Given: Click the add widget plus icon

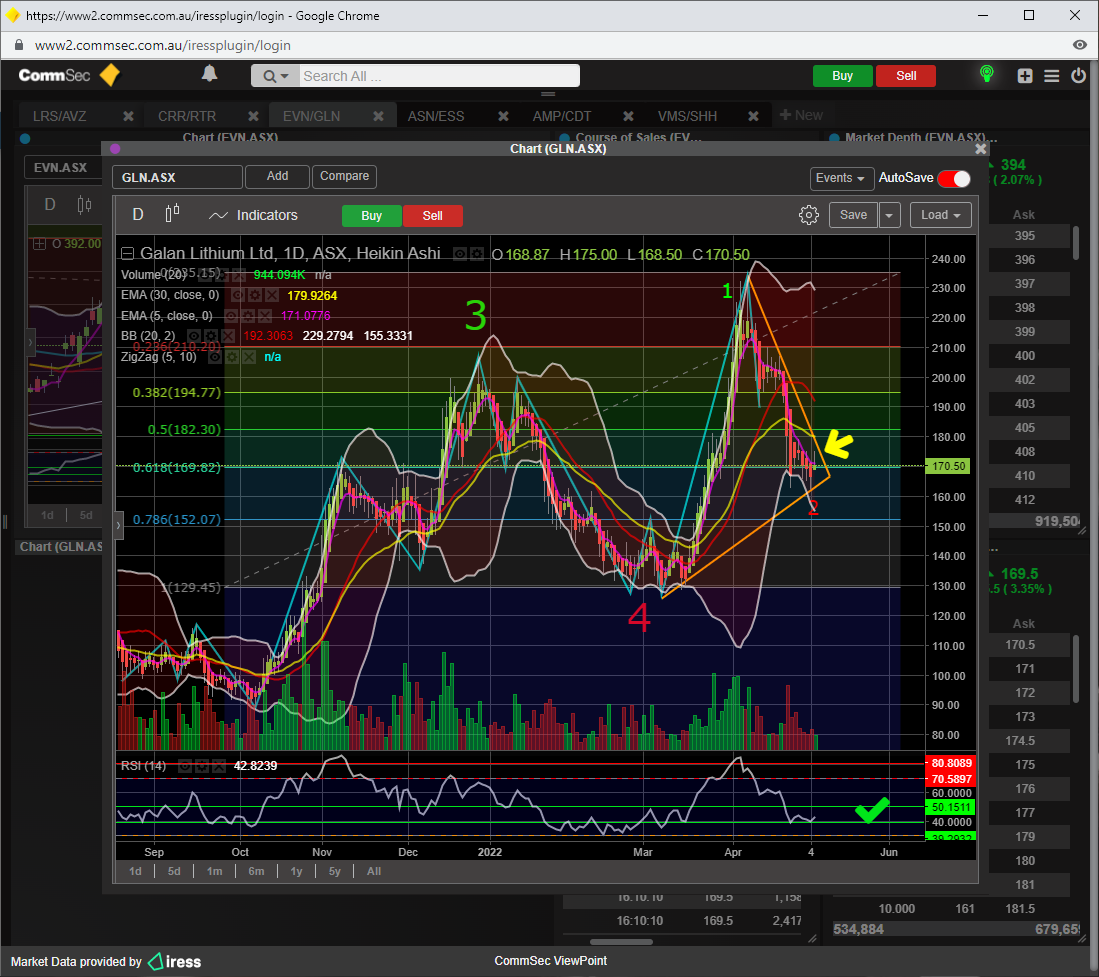Looking at the screenshot, I should [1025, 76].
